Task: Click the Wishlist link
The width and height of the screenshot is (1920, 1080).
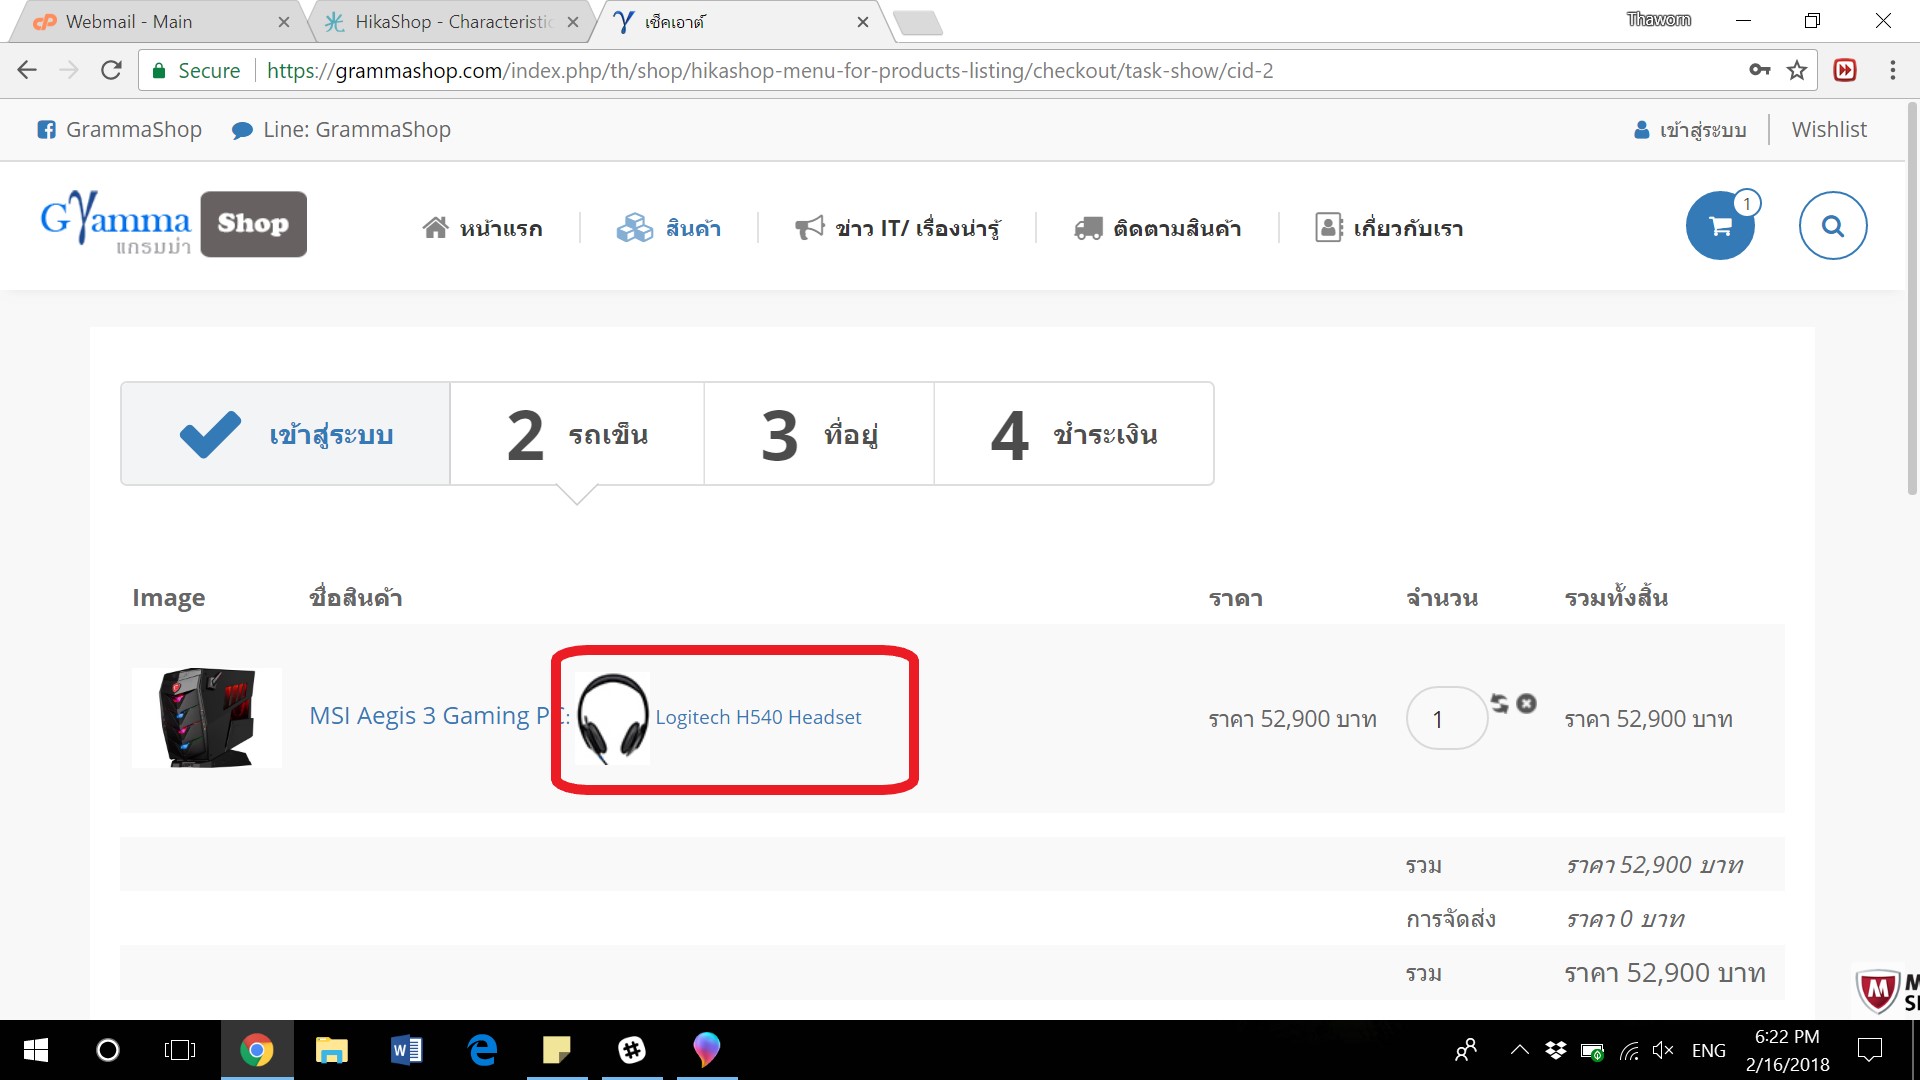Action: click(x=1828, y=129)
